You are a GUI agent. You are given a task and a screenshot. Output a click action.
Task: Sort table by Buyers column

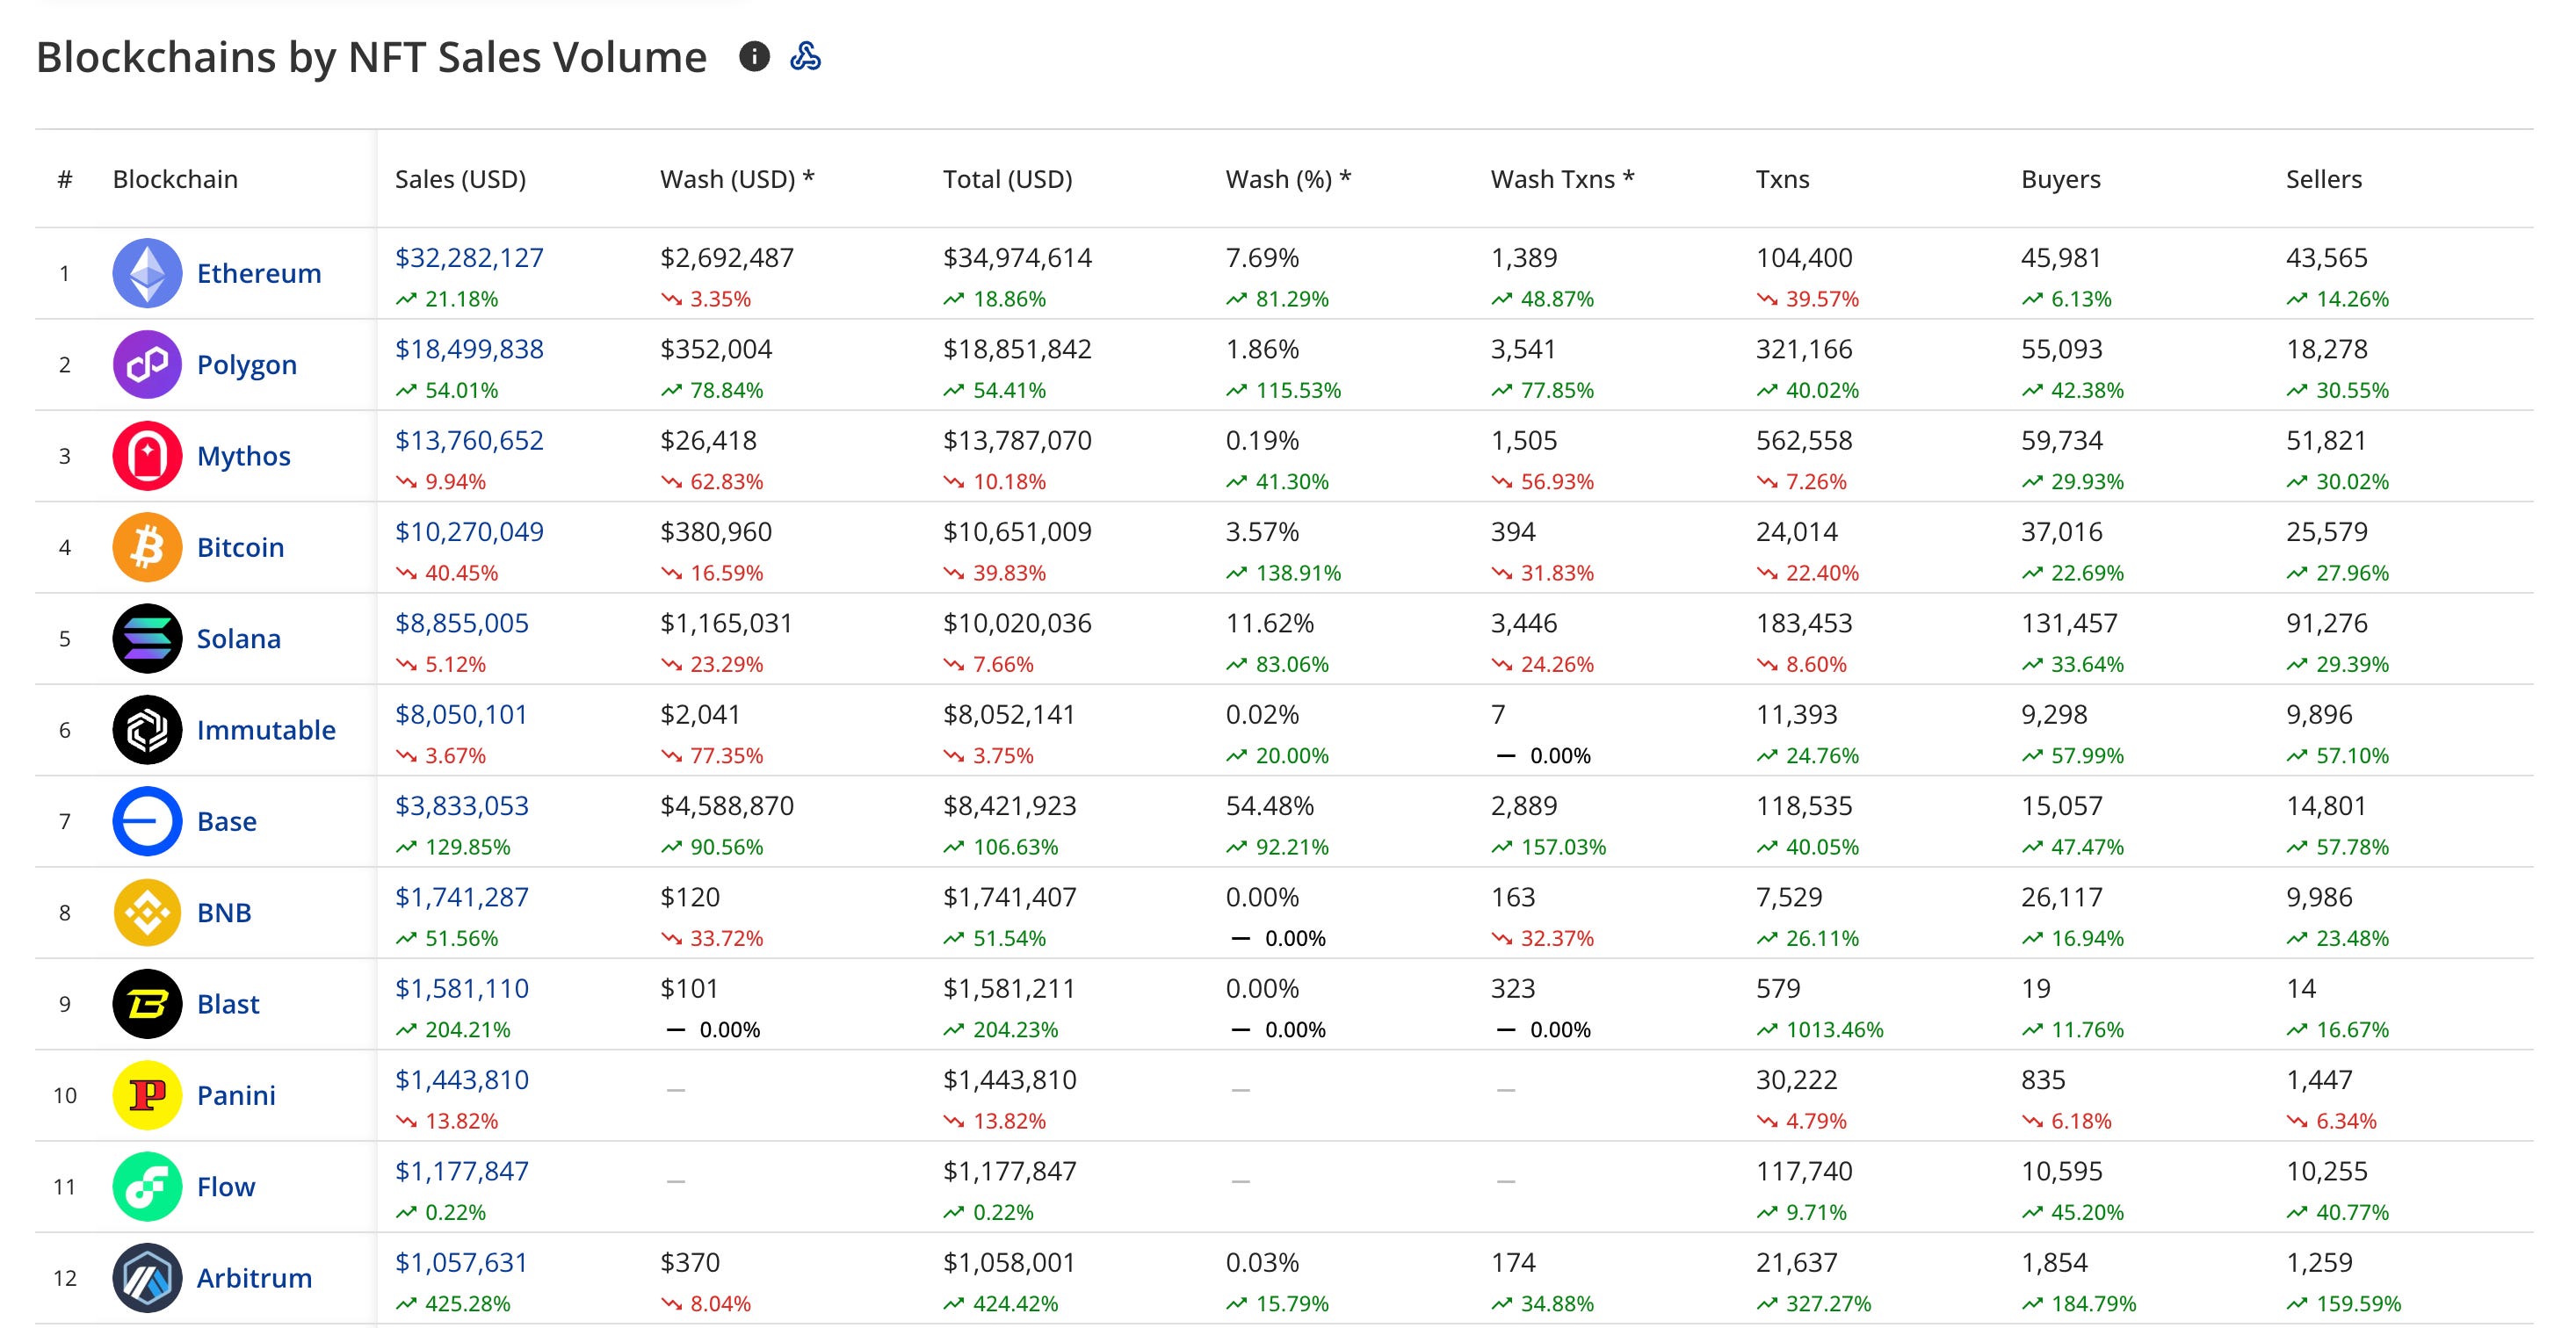coord(2060,179)
